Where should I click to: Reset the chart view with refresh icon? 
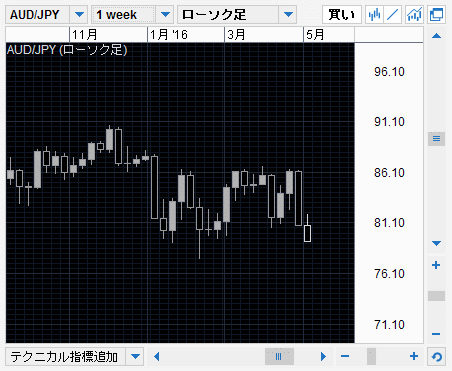pyautogui.click(x=437, y=357)
